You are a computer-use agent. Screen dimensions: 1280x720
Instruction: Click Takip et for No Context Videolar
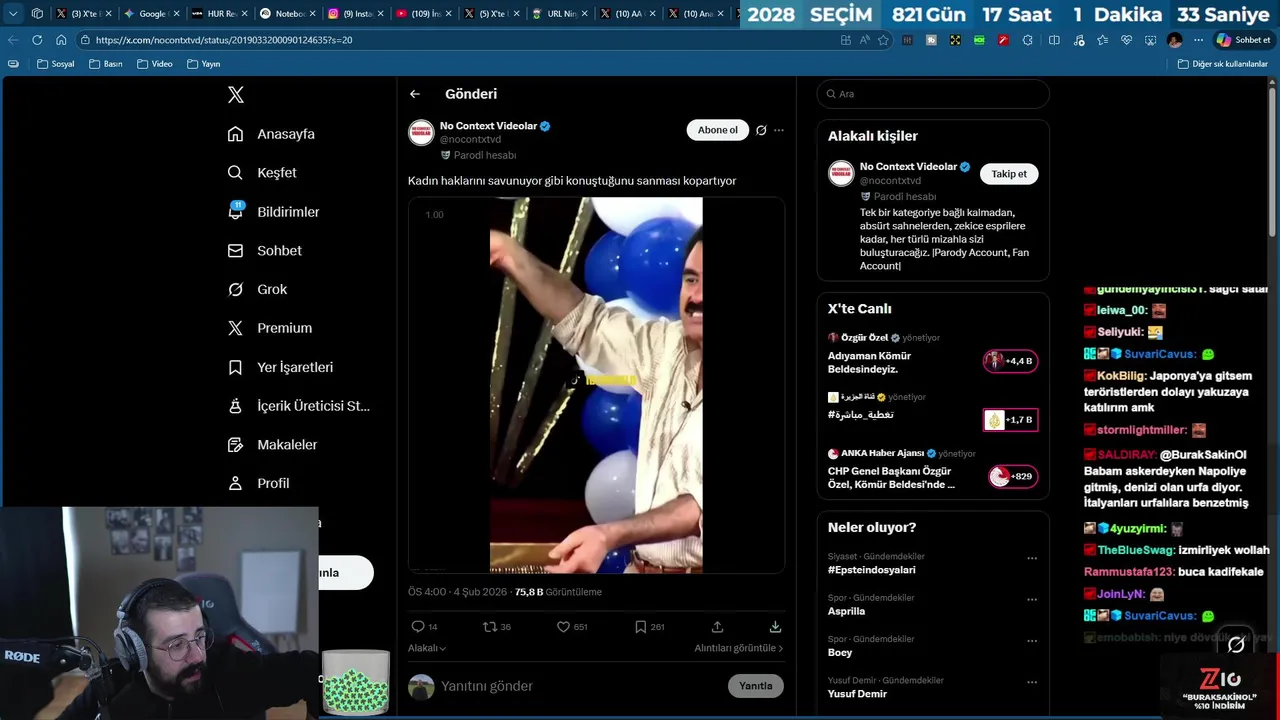[x=1009, y=174]
